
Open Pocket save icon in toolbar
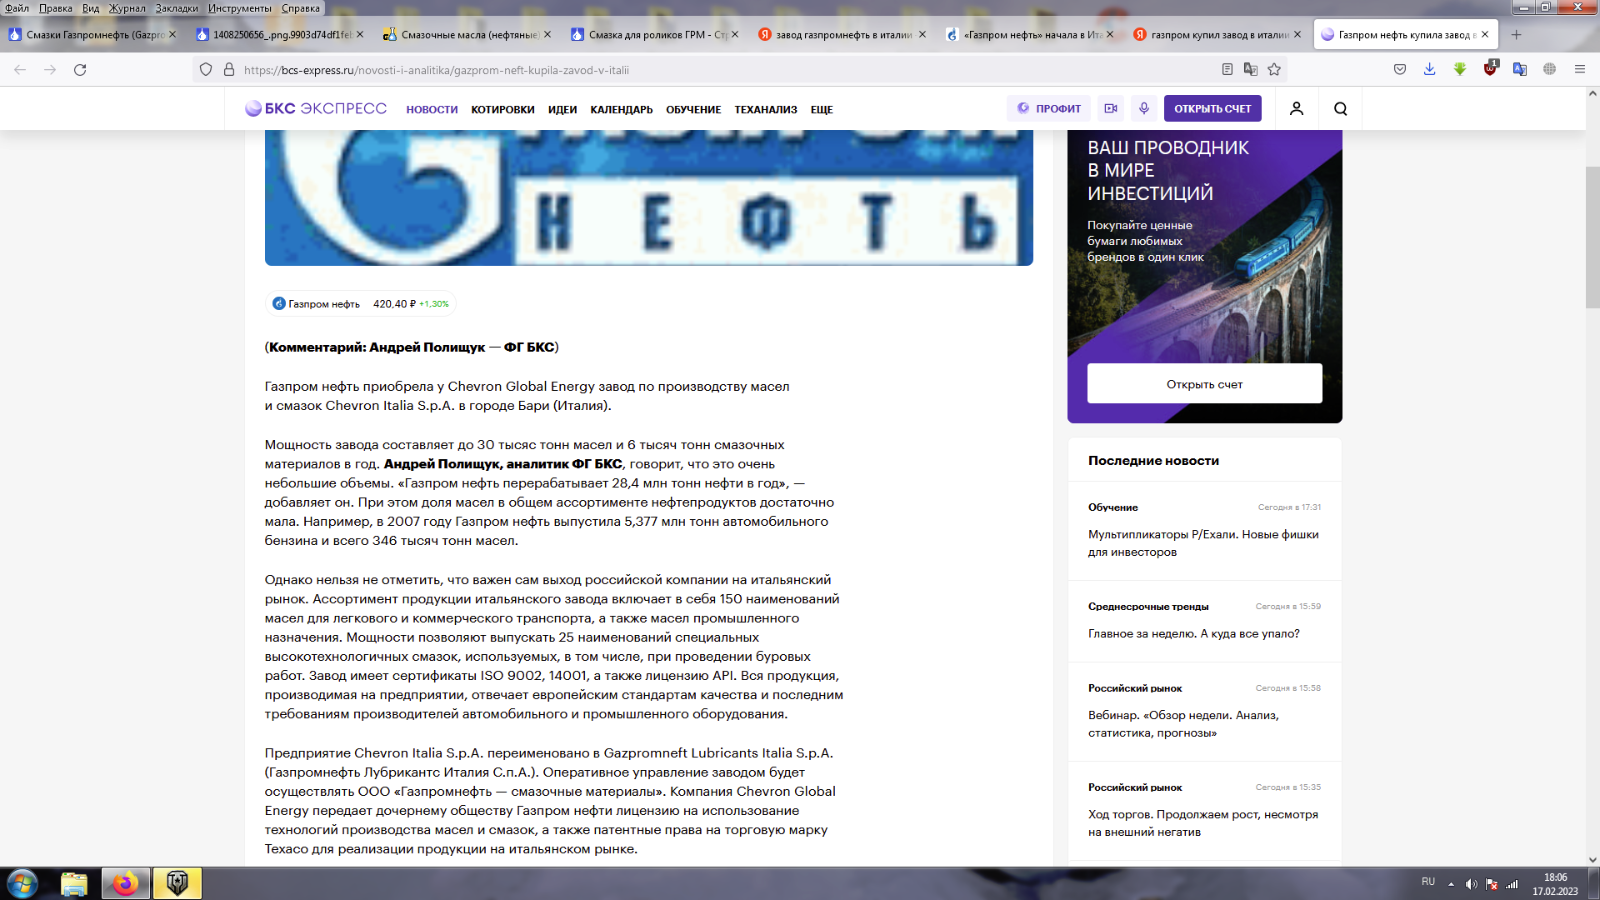[1400, 70]
